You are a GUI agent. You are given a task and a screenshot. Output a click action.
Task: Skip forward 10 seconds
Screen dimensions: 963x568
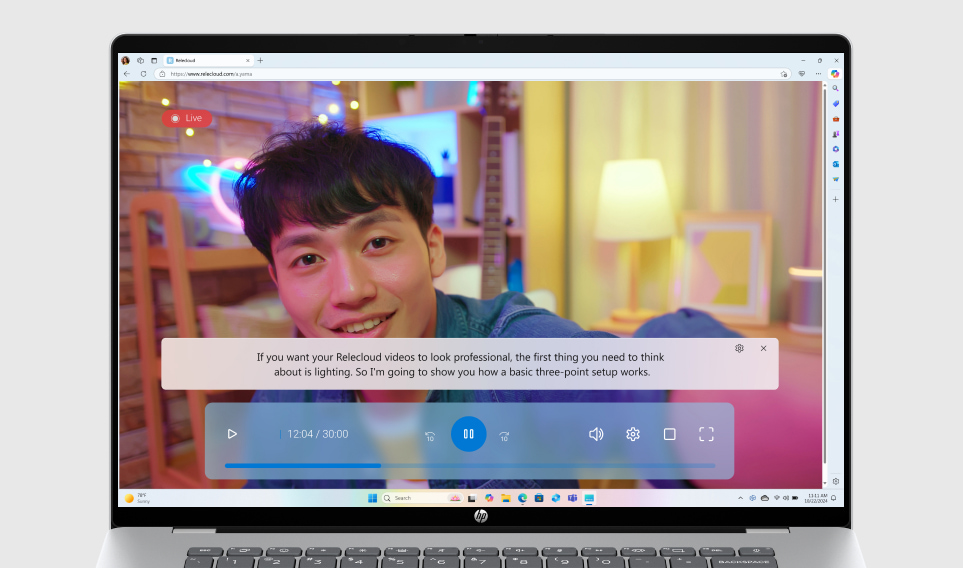point(504,436)
